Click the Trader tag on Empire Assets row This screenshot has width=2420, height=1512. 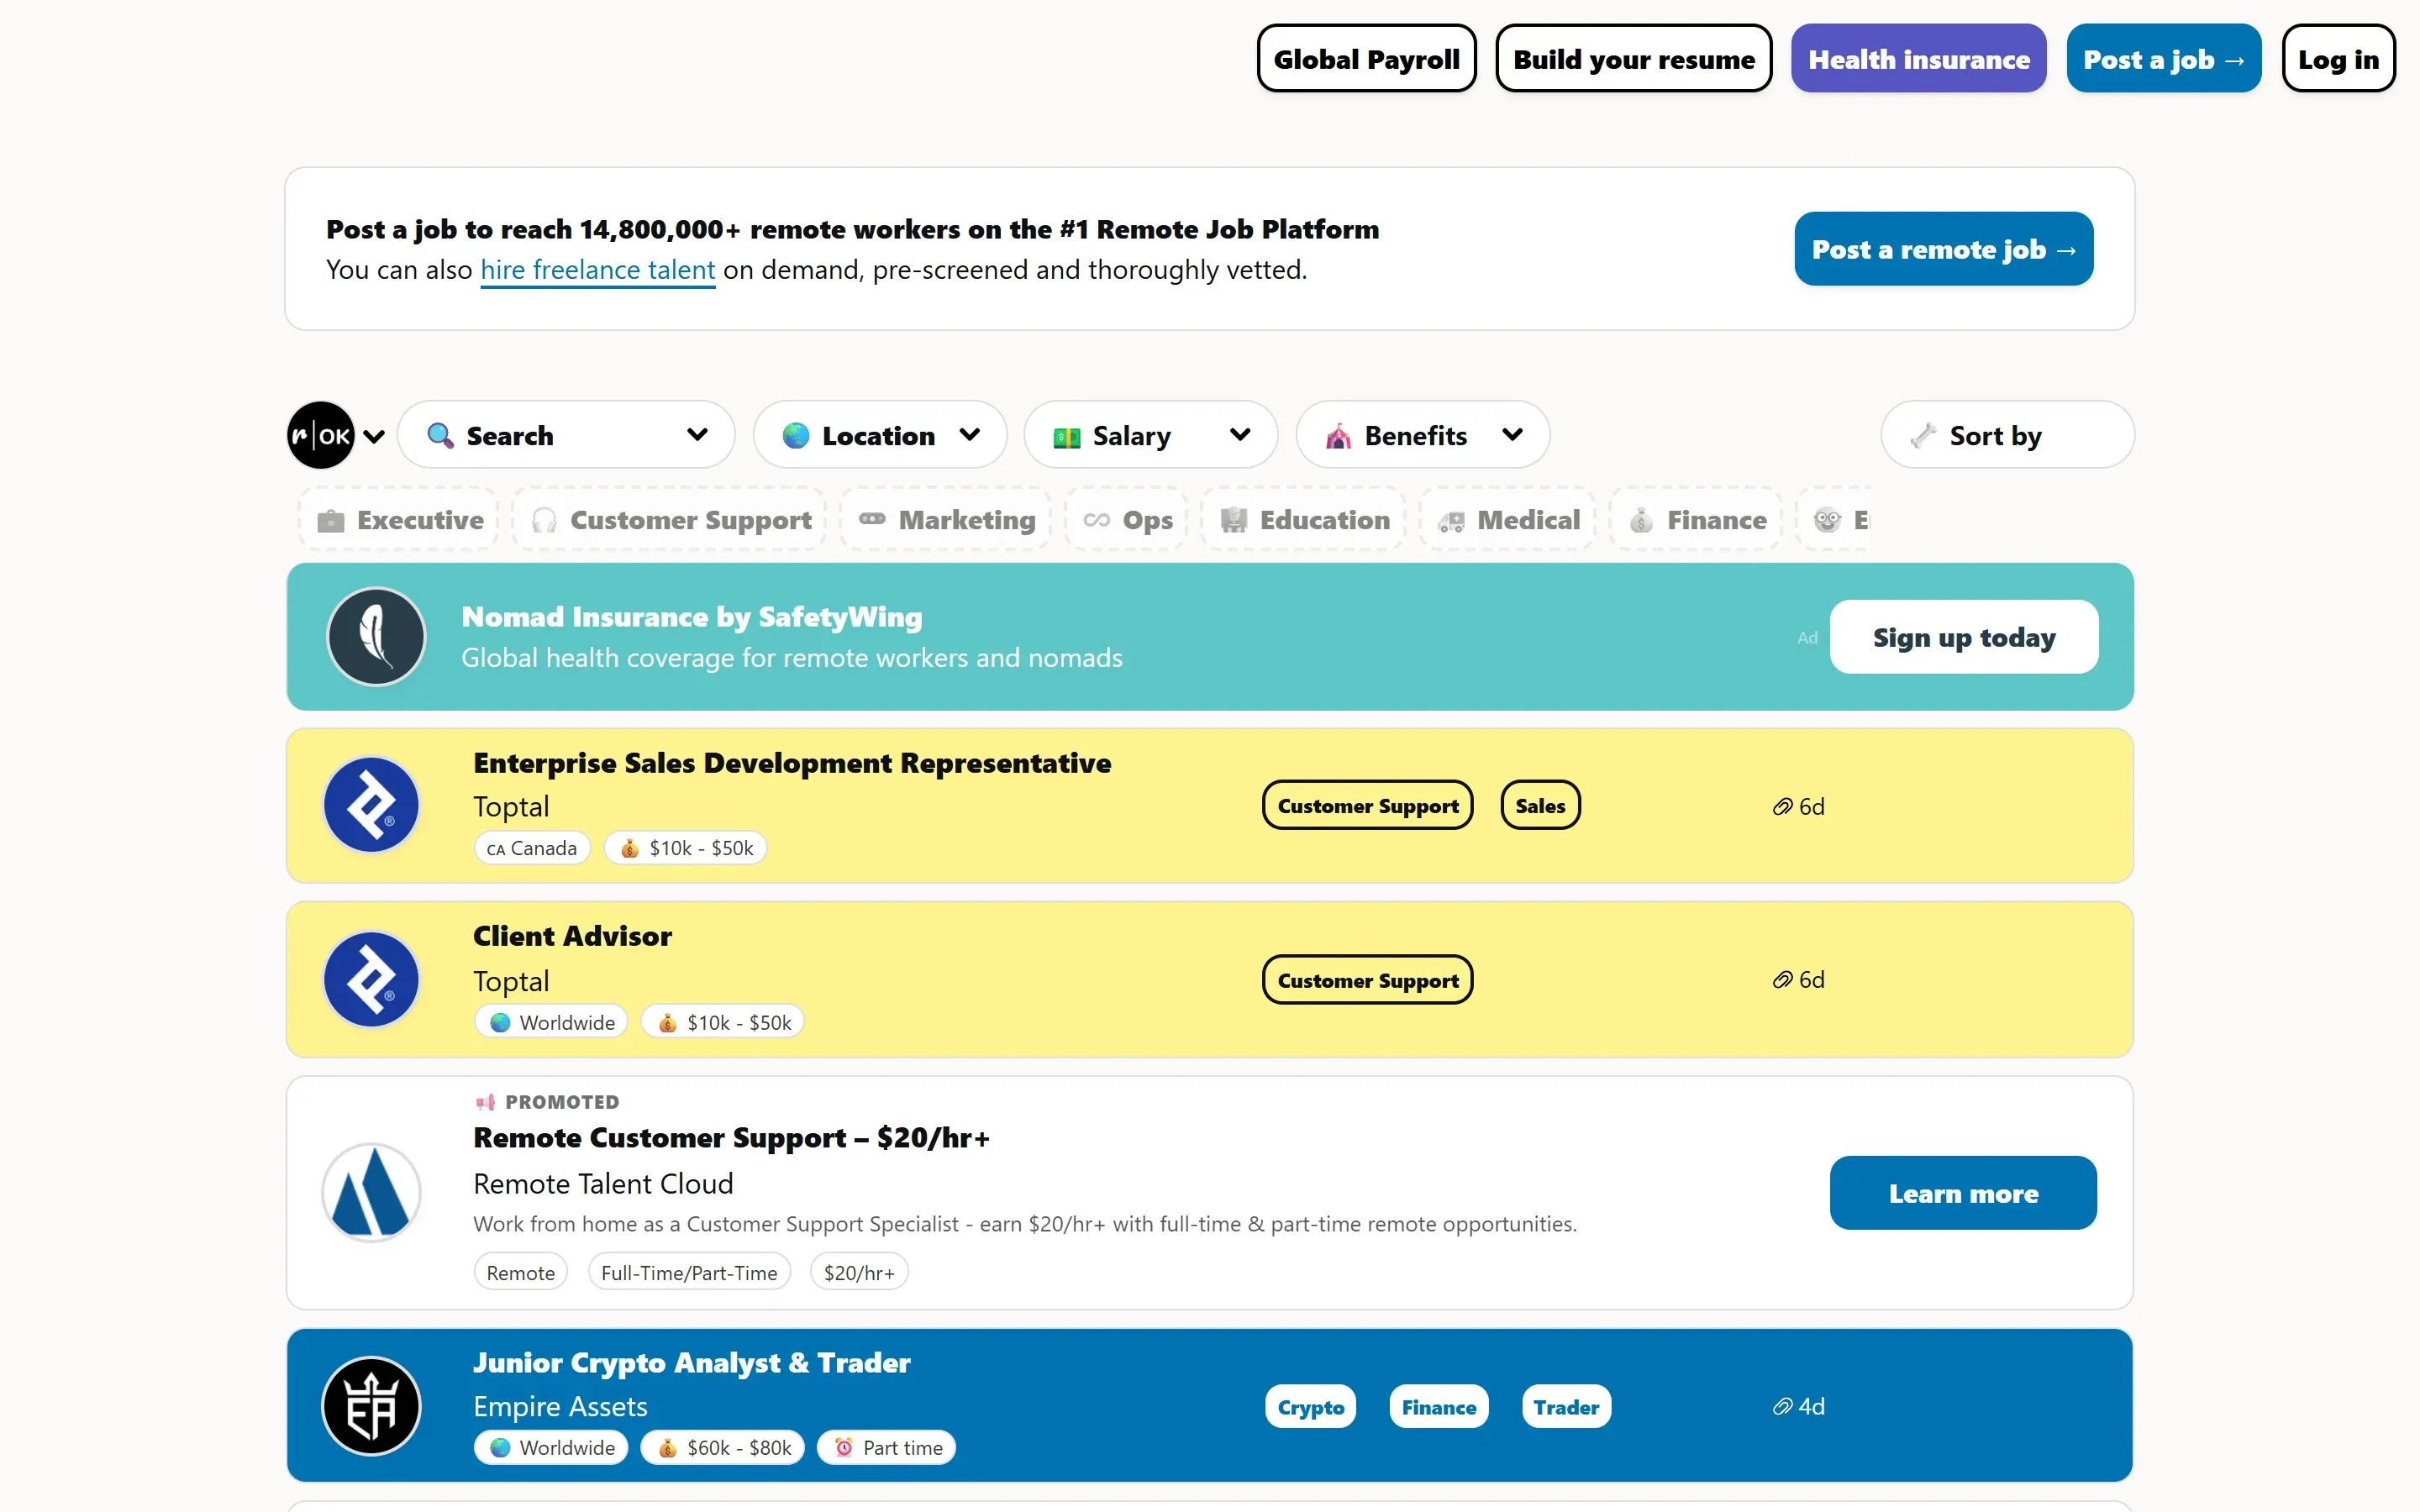pyautogui.click(x=1566, y=1406)
